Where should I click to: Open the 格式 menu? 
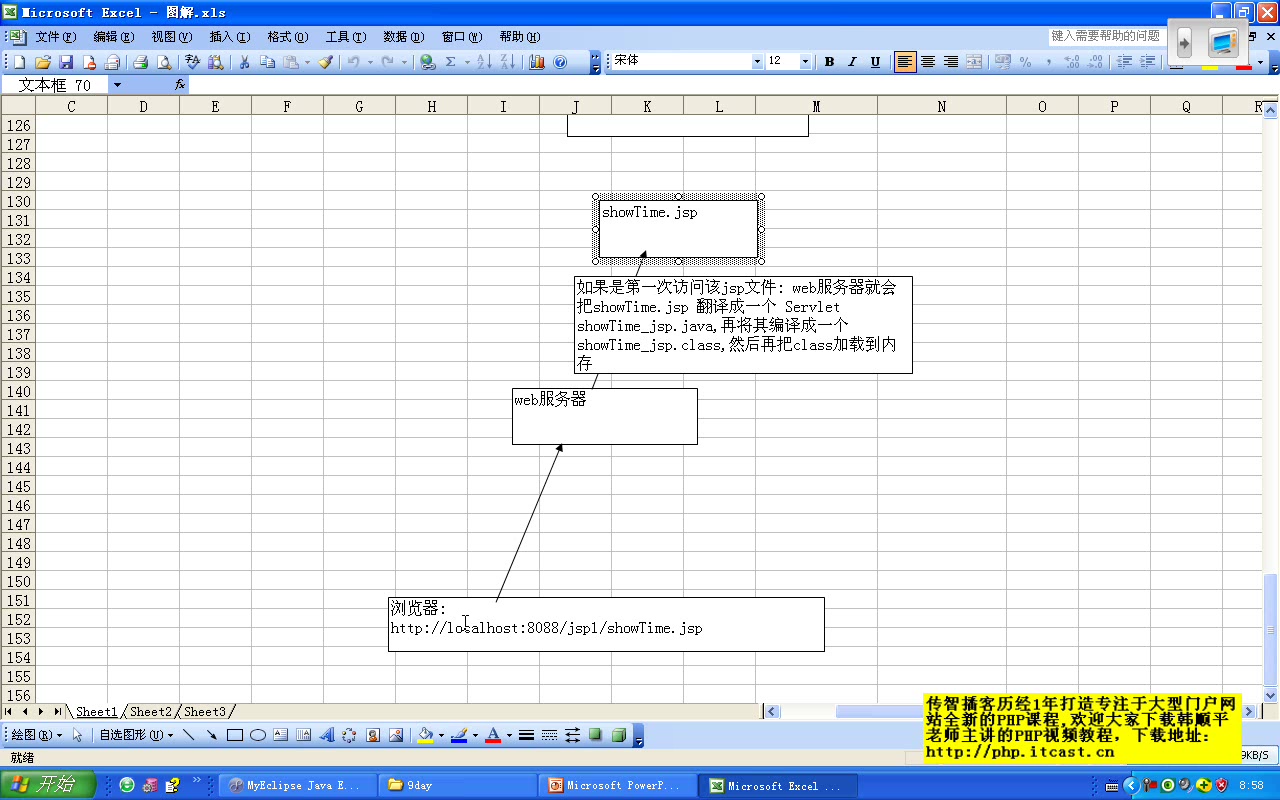[287, 37]
